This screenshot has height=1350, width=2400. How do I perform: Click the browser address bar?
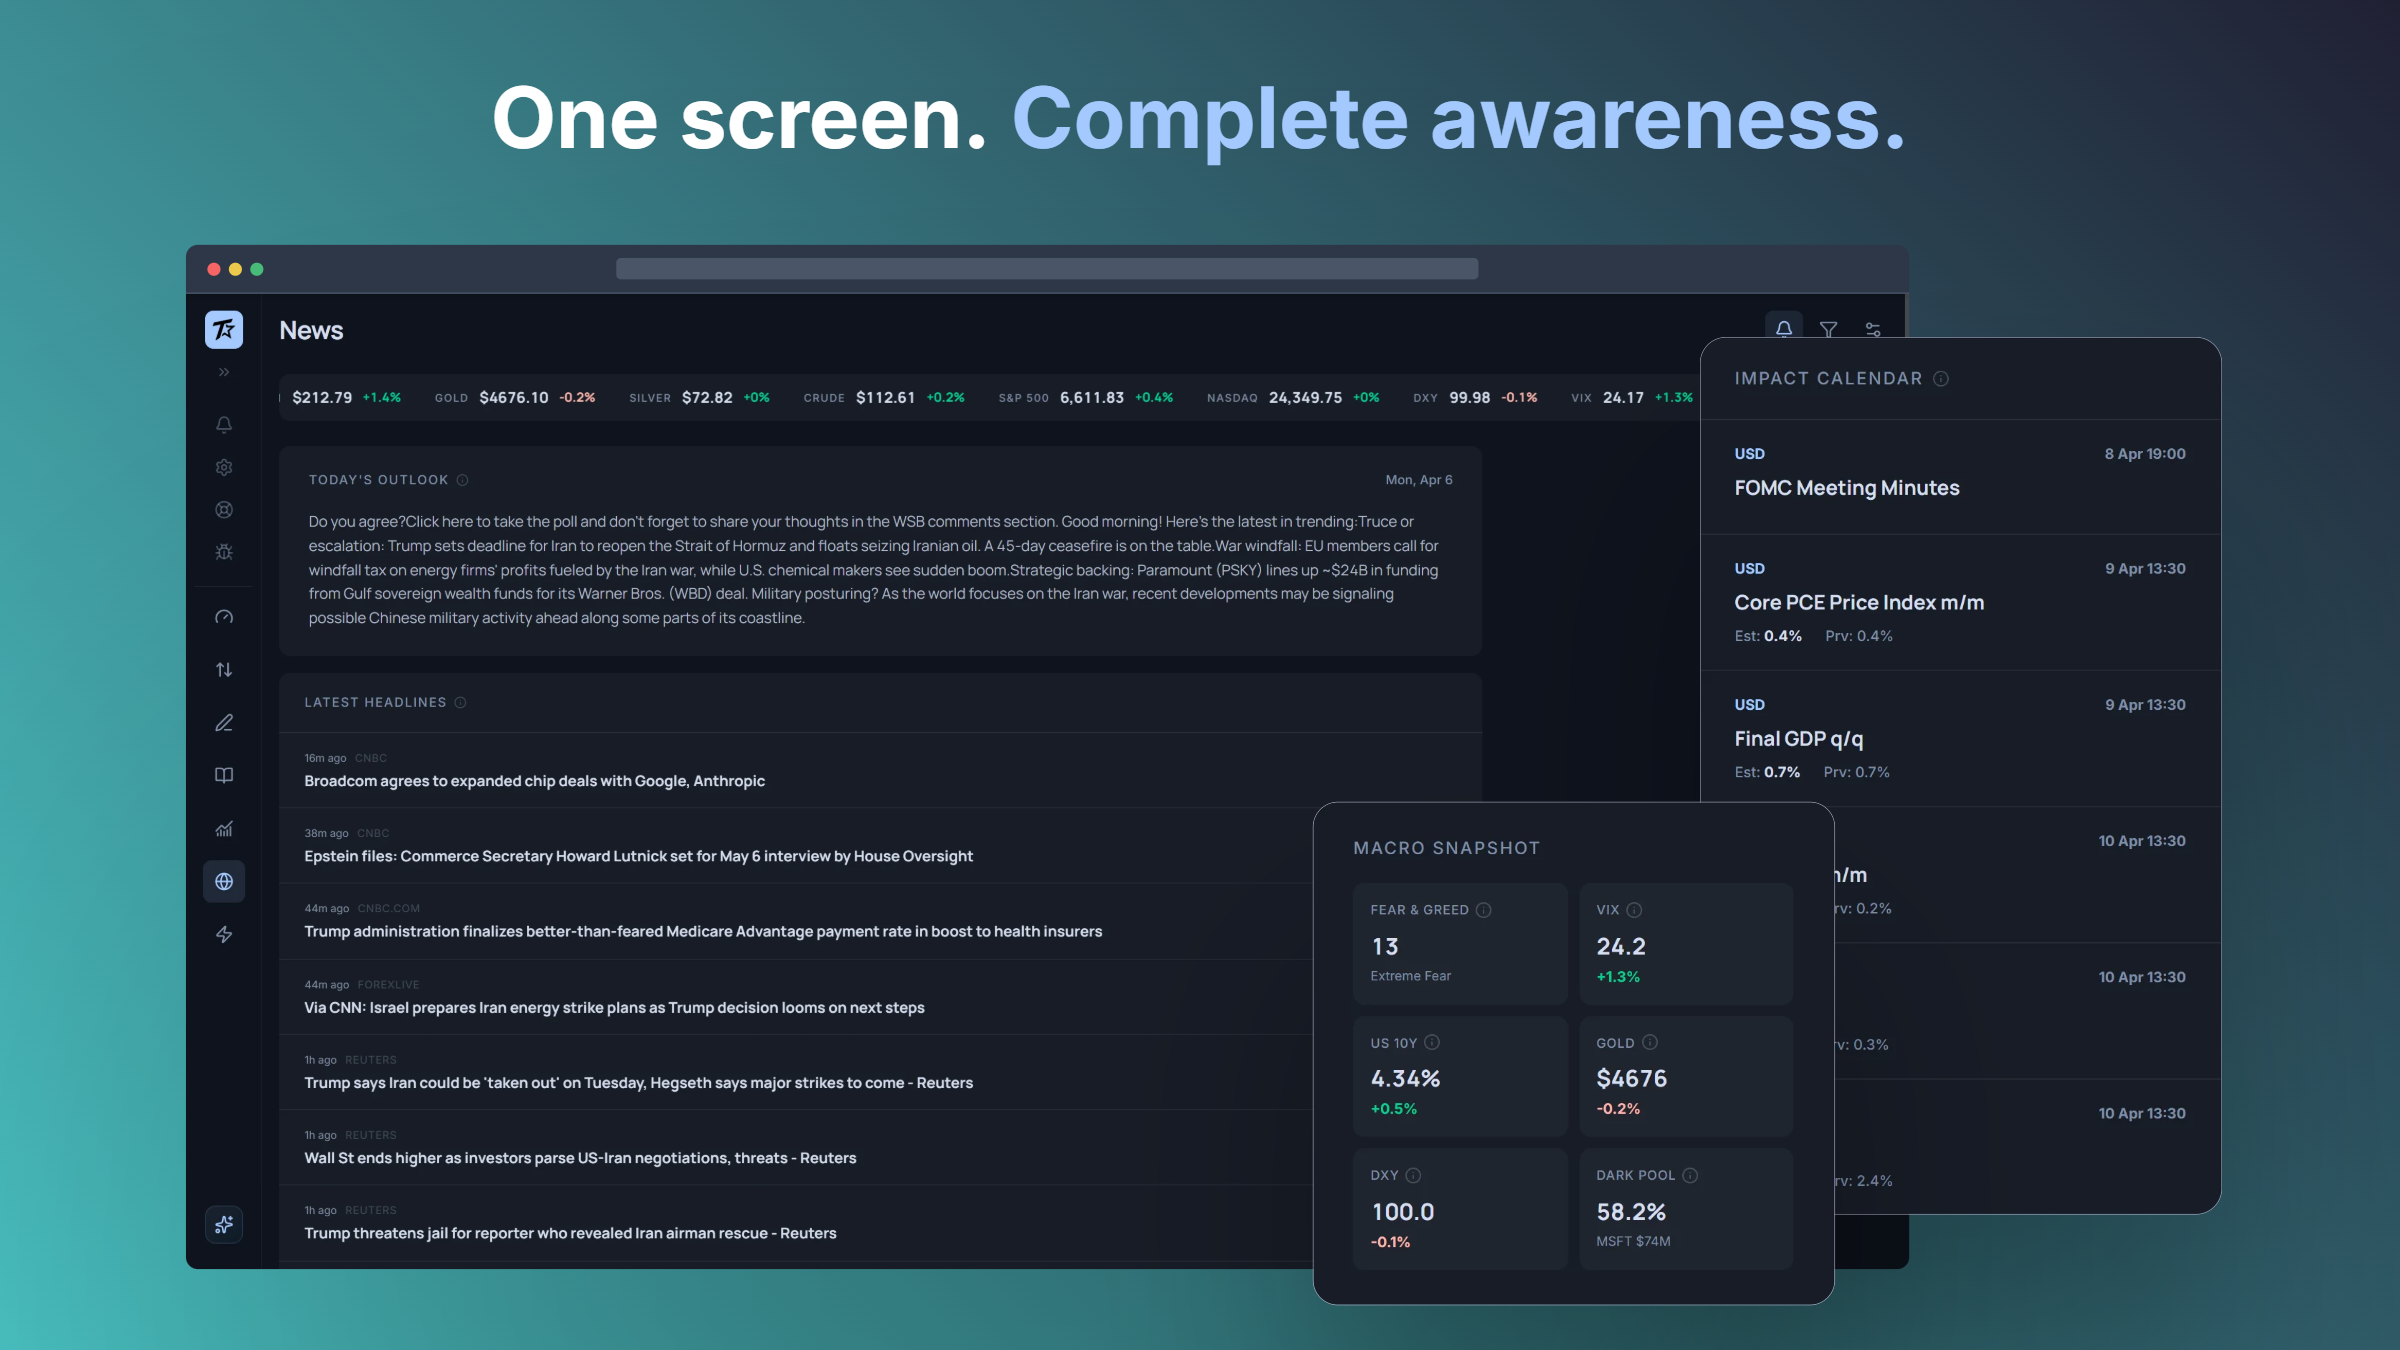pyautogui.click(x=1046, y=269)
